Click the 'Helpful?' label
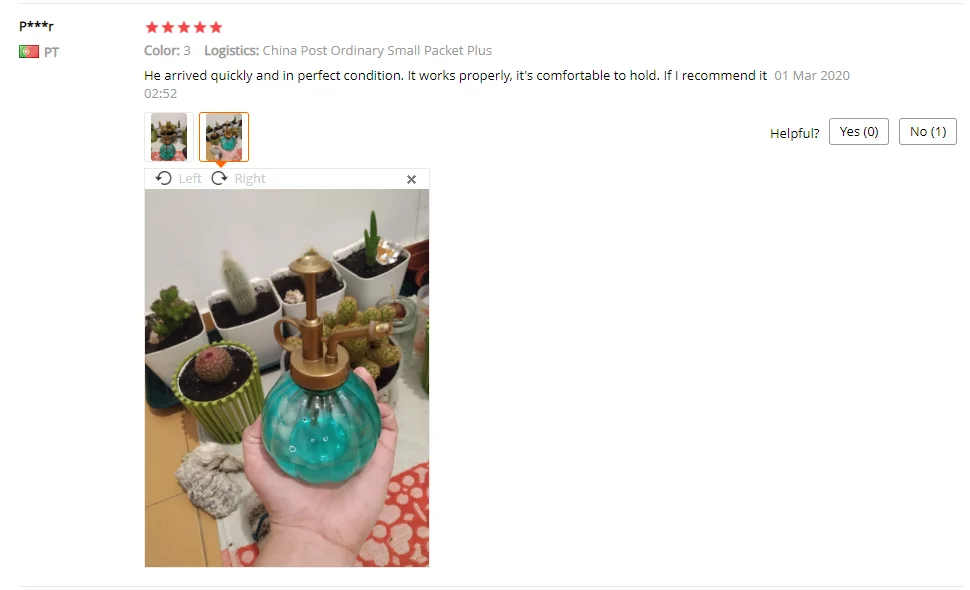This screenshot has width=970, height=590. click(x=794, y=133)
